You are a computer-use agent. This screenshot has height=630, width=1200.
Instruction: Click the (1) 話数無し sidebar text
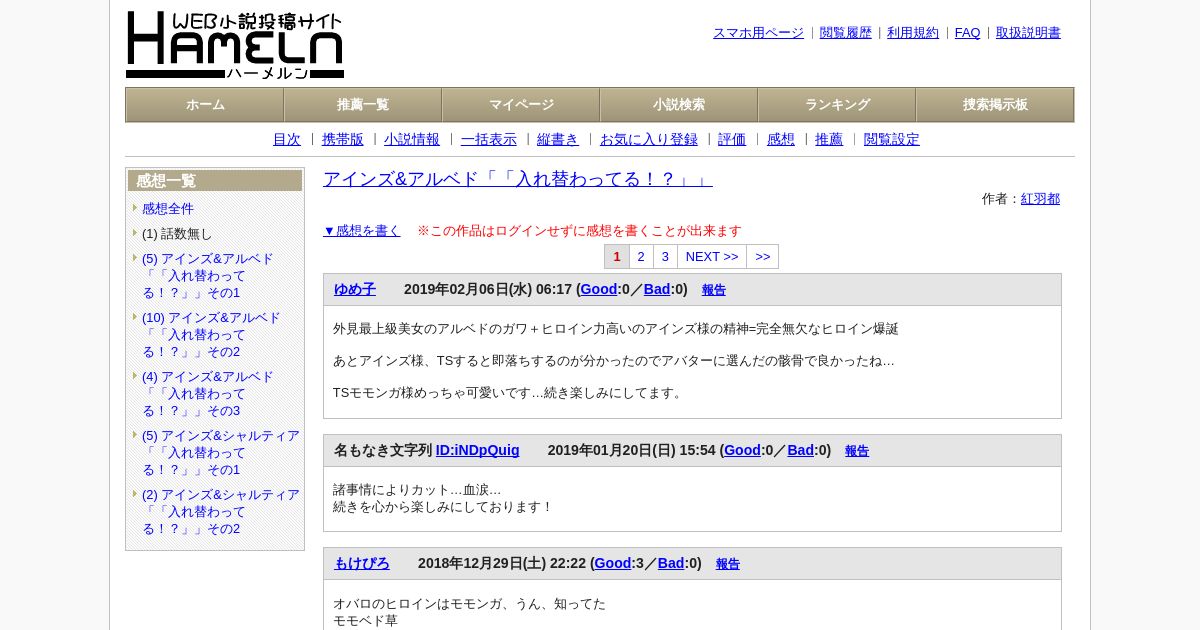coord(177,234)
